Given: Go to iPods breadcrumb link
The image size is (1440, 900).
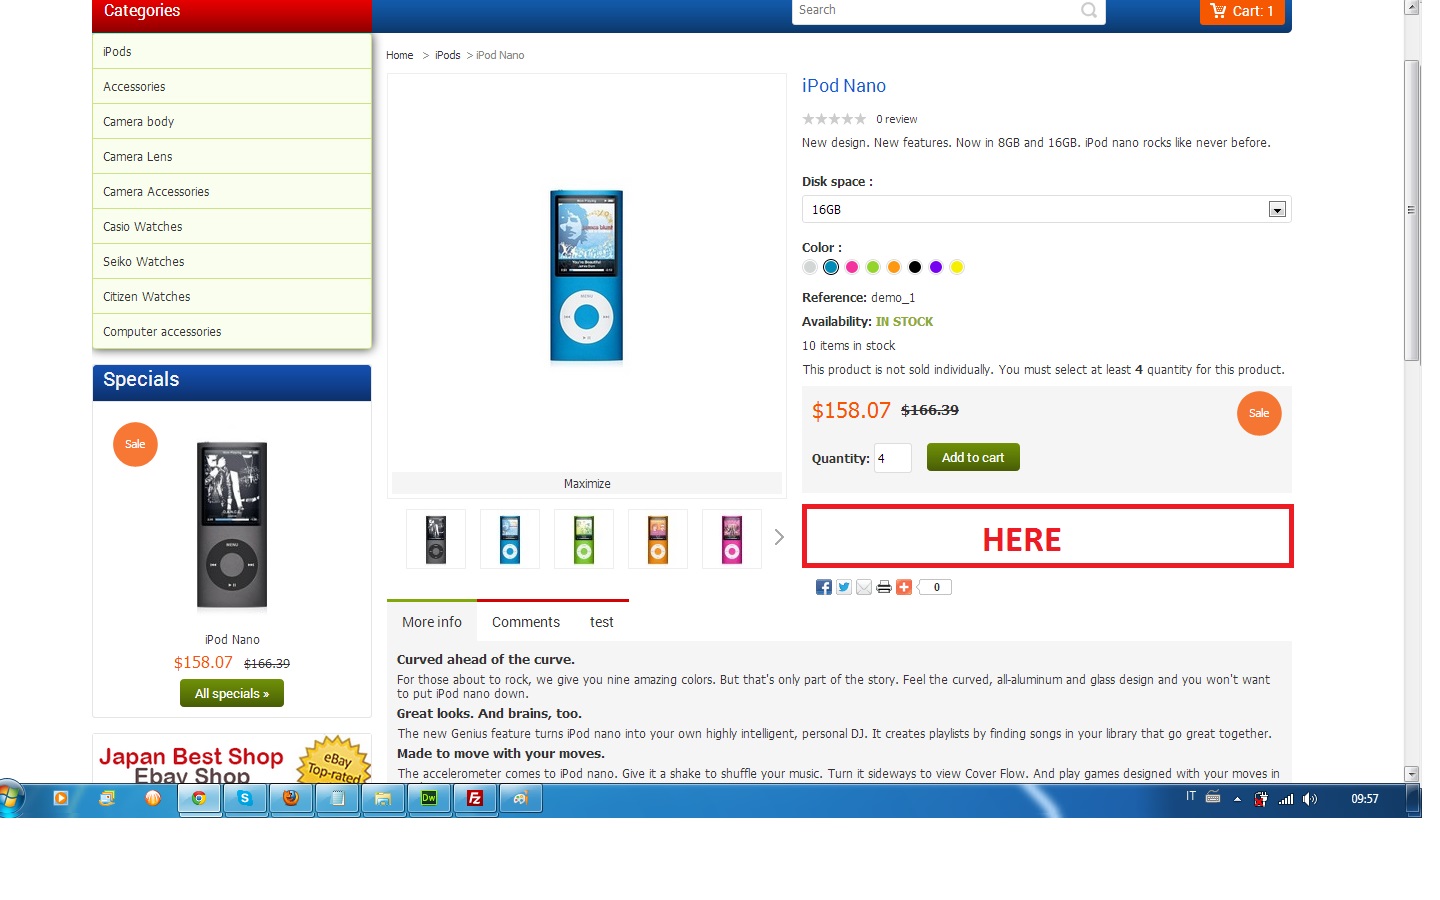Looking at the screenshot, I should [448, 55].
